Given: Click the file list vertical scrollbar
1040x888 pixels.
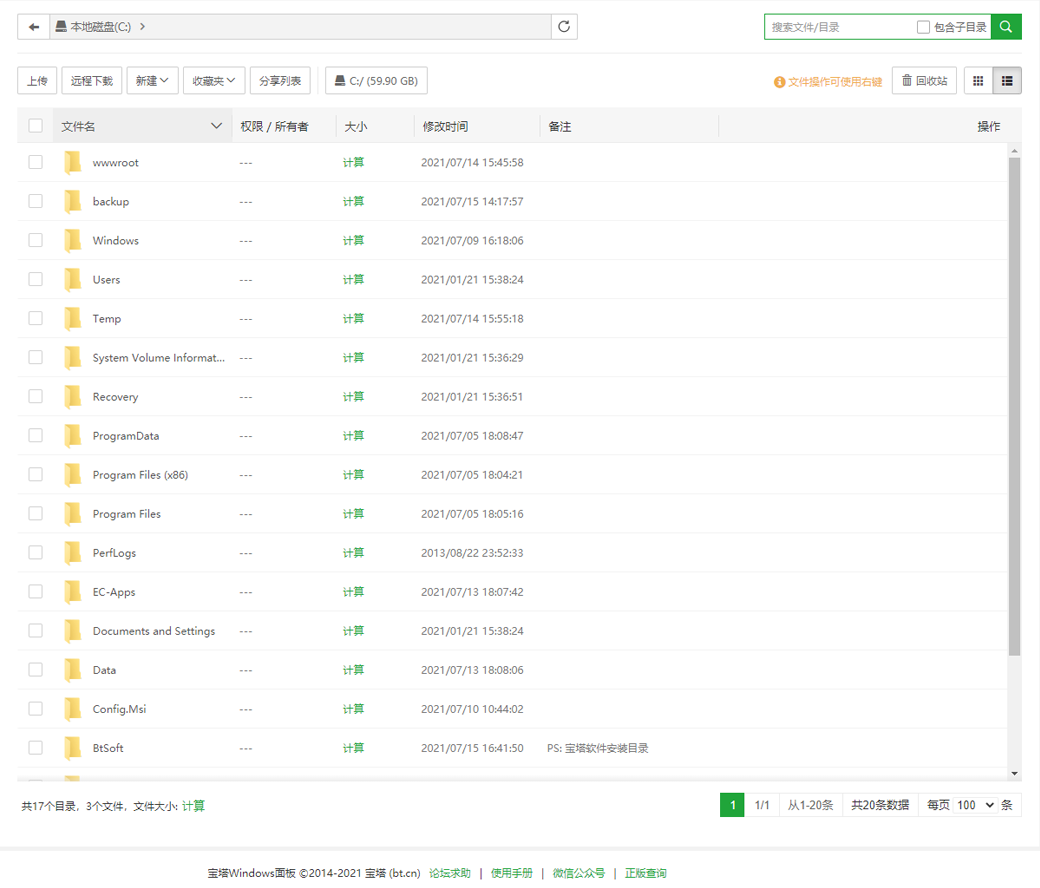Looking at the screenshot, I should coord(1014,400).
